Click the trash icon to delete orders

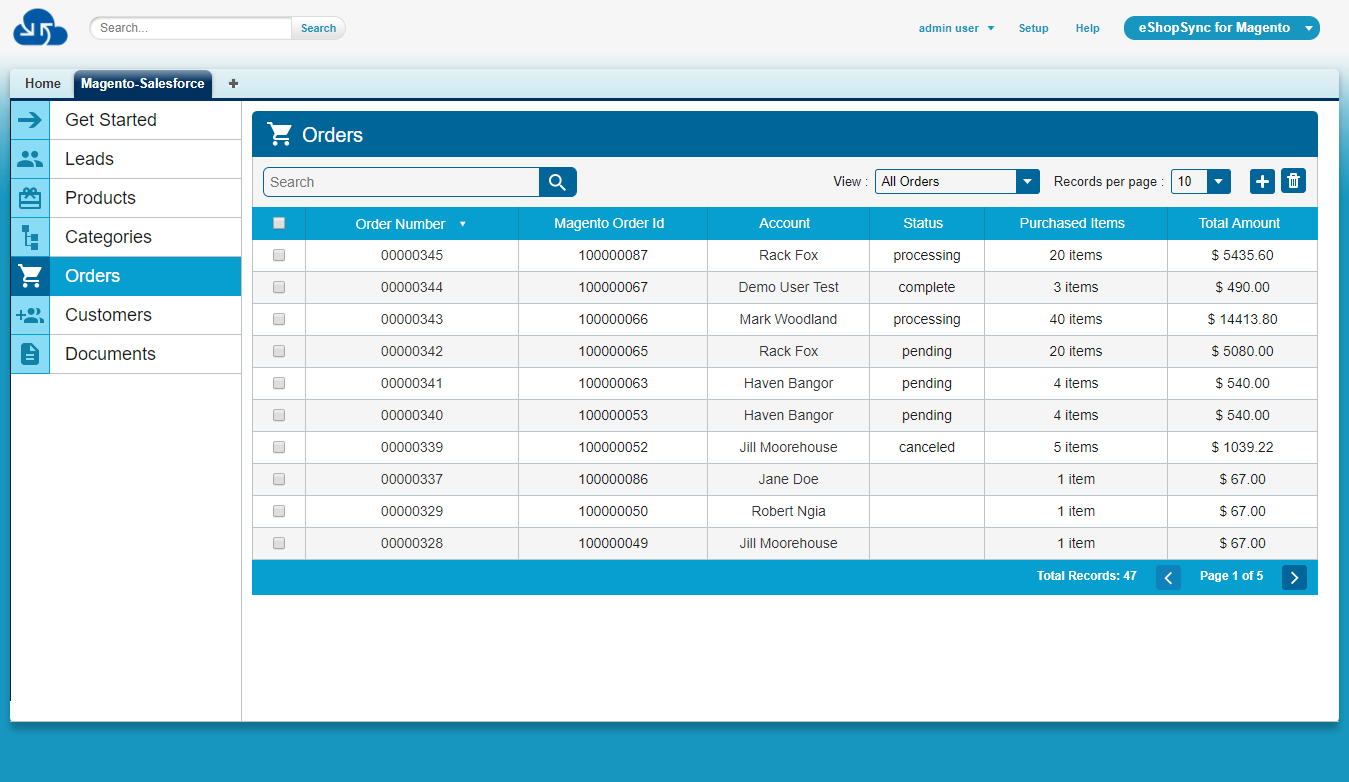1293,181
